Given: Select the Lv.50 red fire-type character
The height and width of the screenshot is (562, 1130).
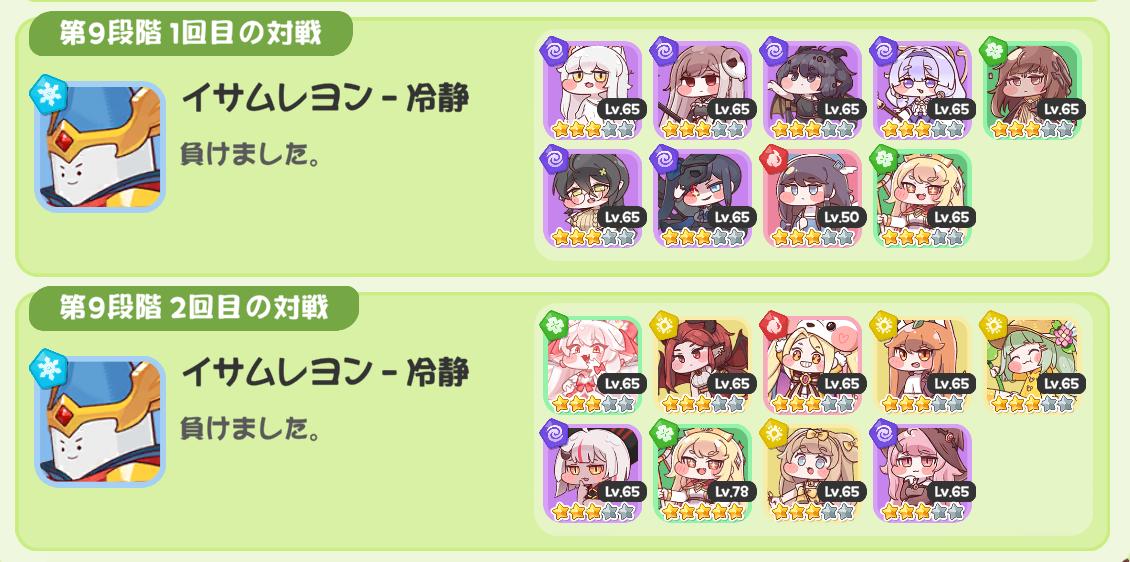Looking at the screenshot, I should [812, 198].
